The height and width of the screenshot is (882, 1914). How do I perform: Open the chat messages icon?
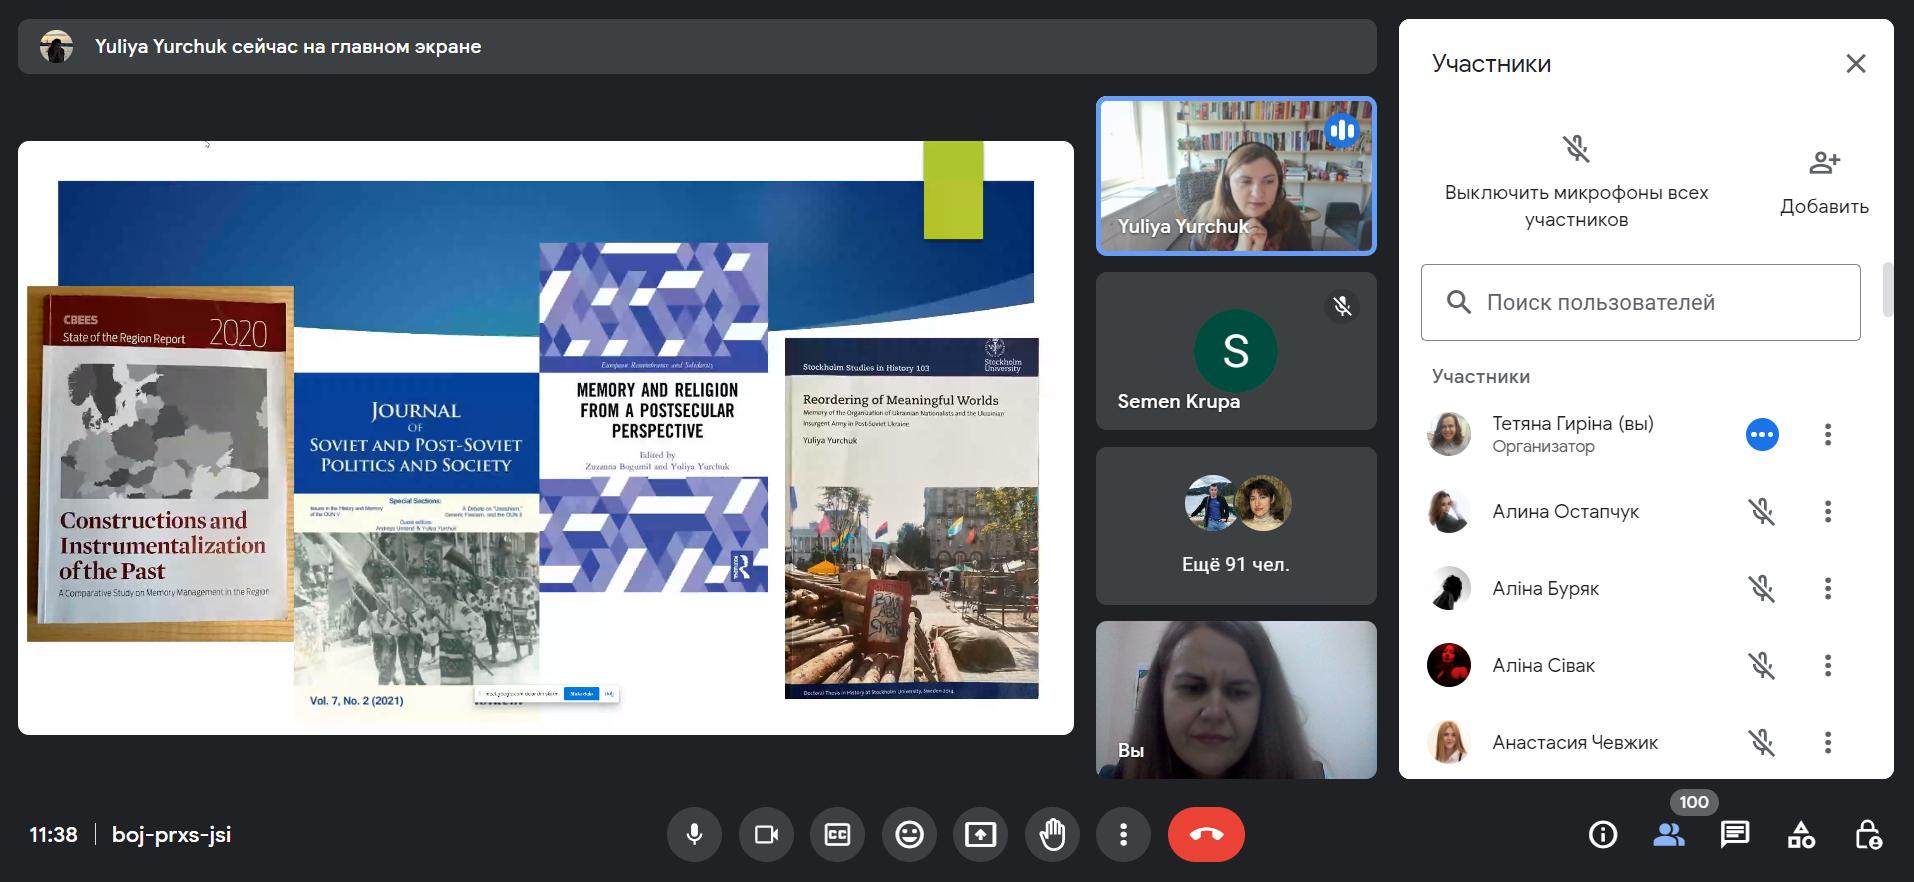(x=1735, y=835)
